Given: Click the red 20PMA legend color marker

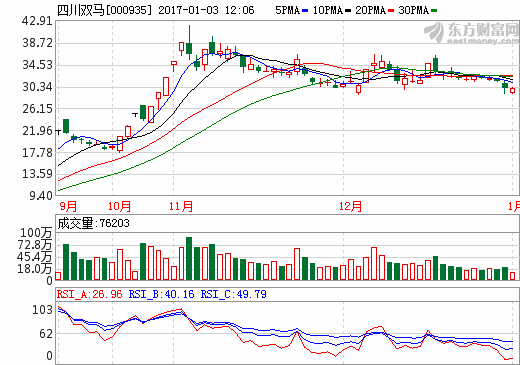Looking at the screenshot, I should pos(391,11).
